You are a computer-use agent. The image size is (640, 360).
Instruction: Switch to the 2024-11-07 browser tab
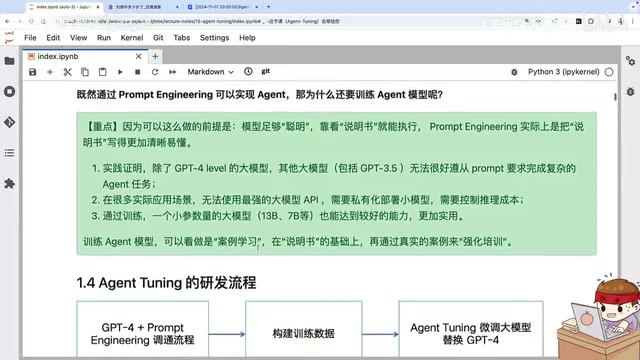222,7
